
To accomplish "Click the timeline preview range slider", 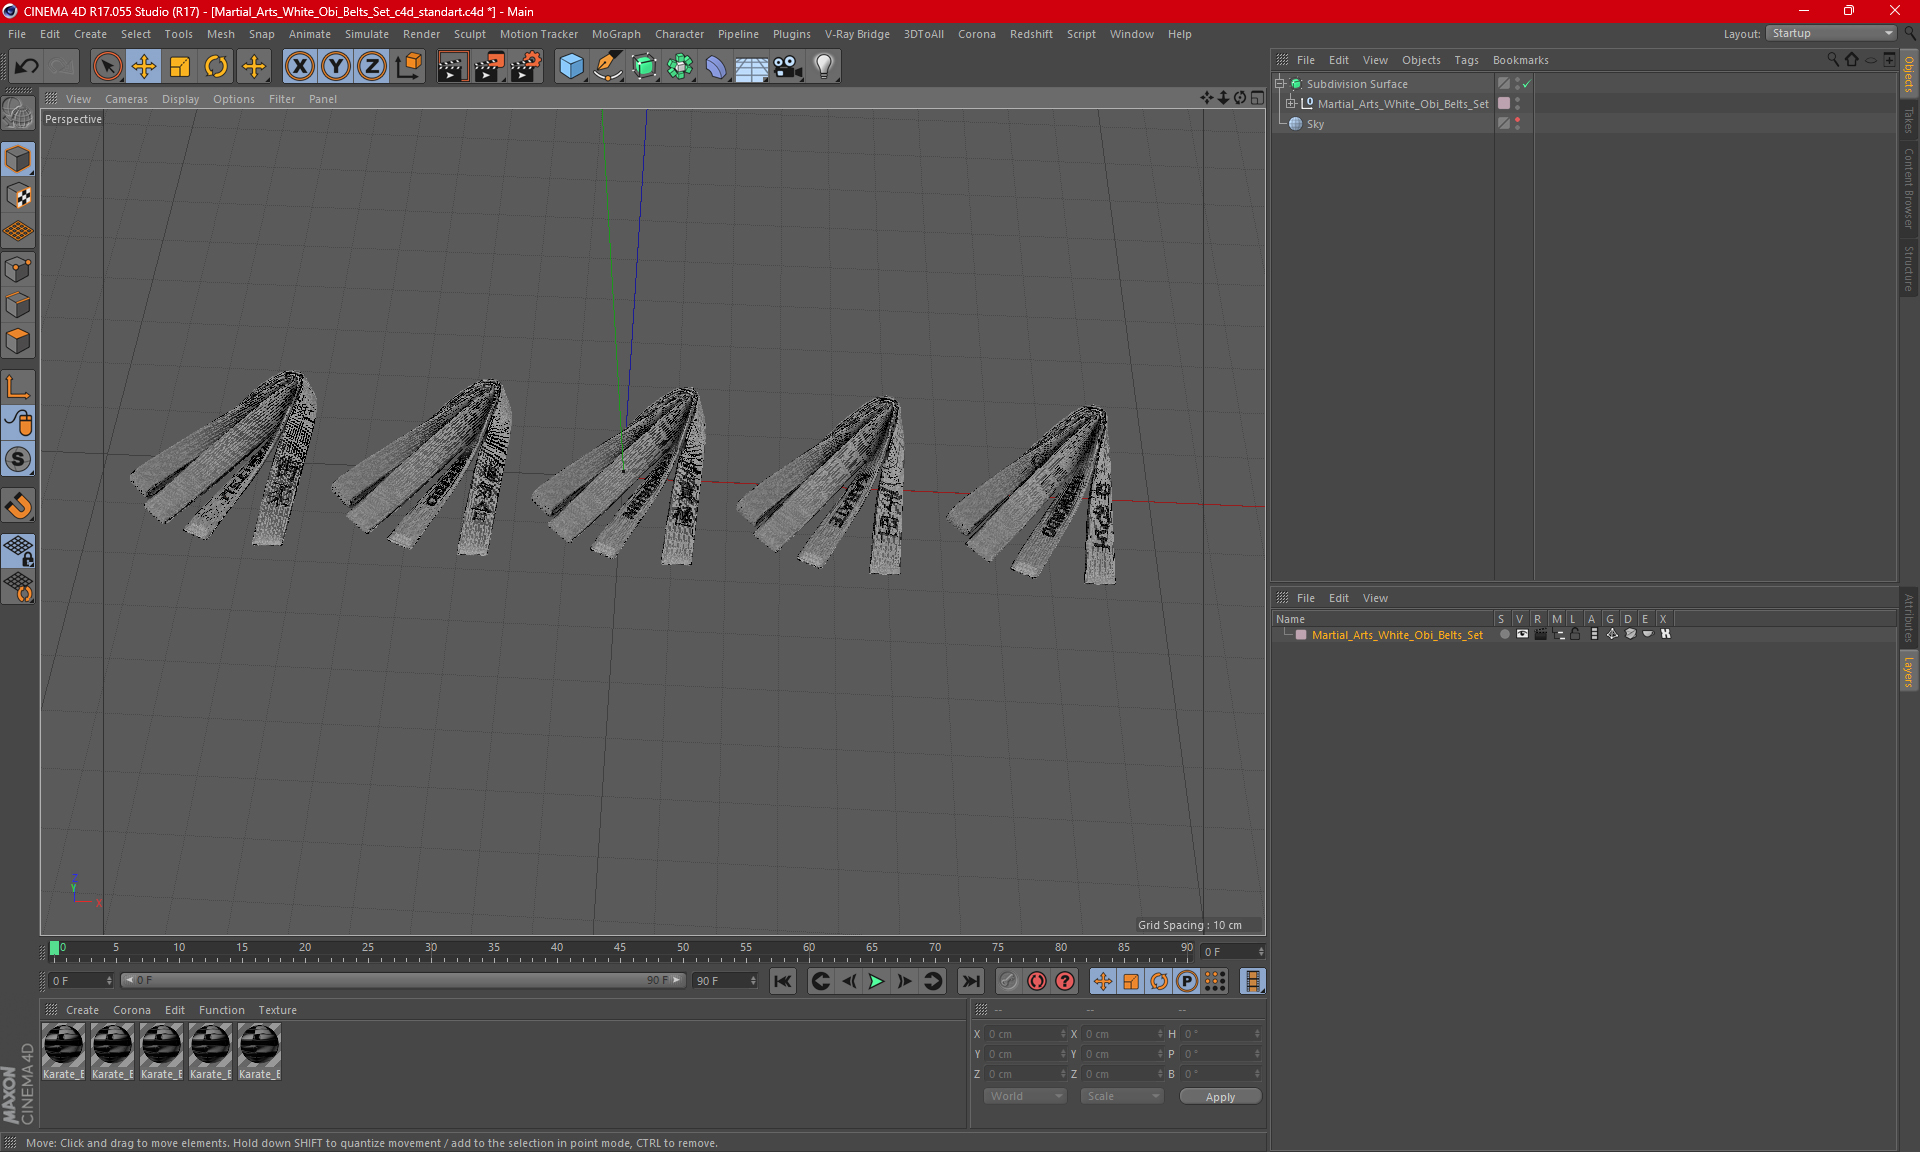I will (402, 981).
